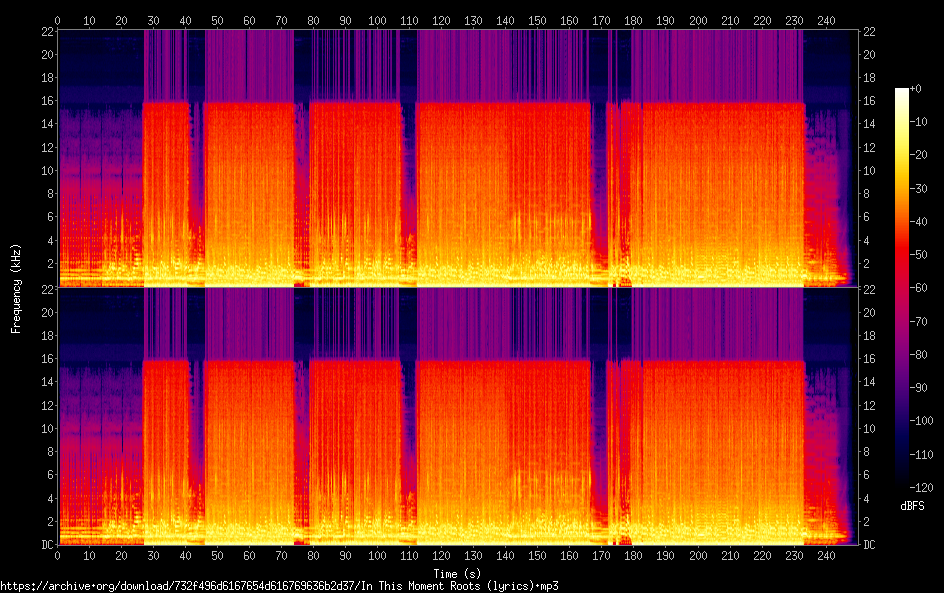Image resolution: width=944 pixels, height=593 pixels.
Task: Click the 240 tick on the bottom time axis
Action: [x=825, y=554]
